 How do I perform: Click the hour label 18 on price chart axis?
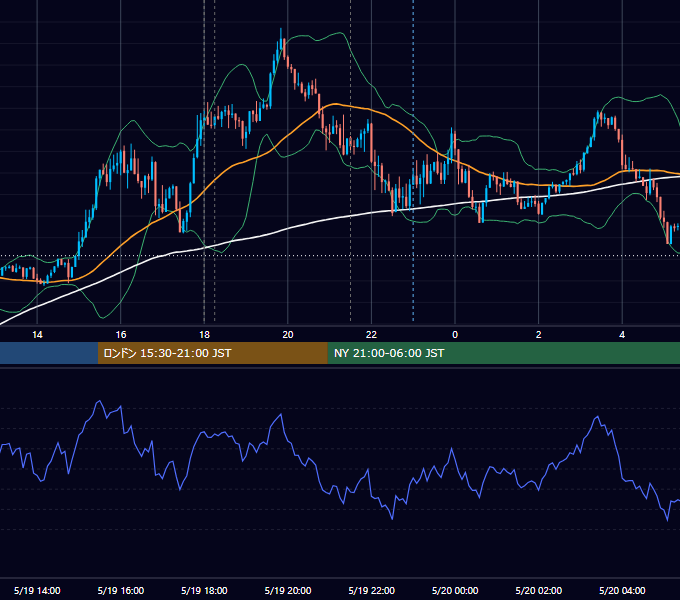pos(204,335)
